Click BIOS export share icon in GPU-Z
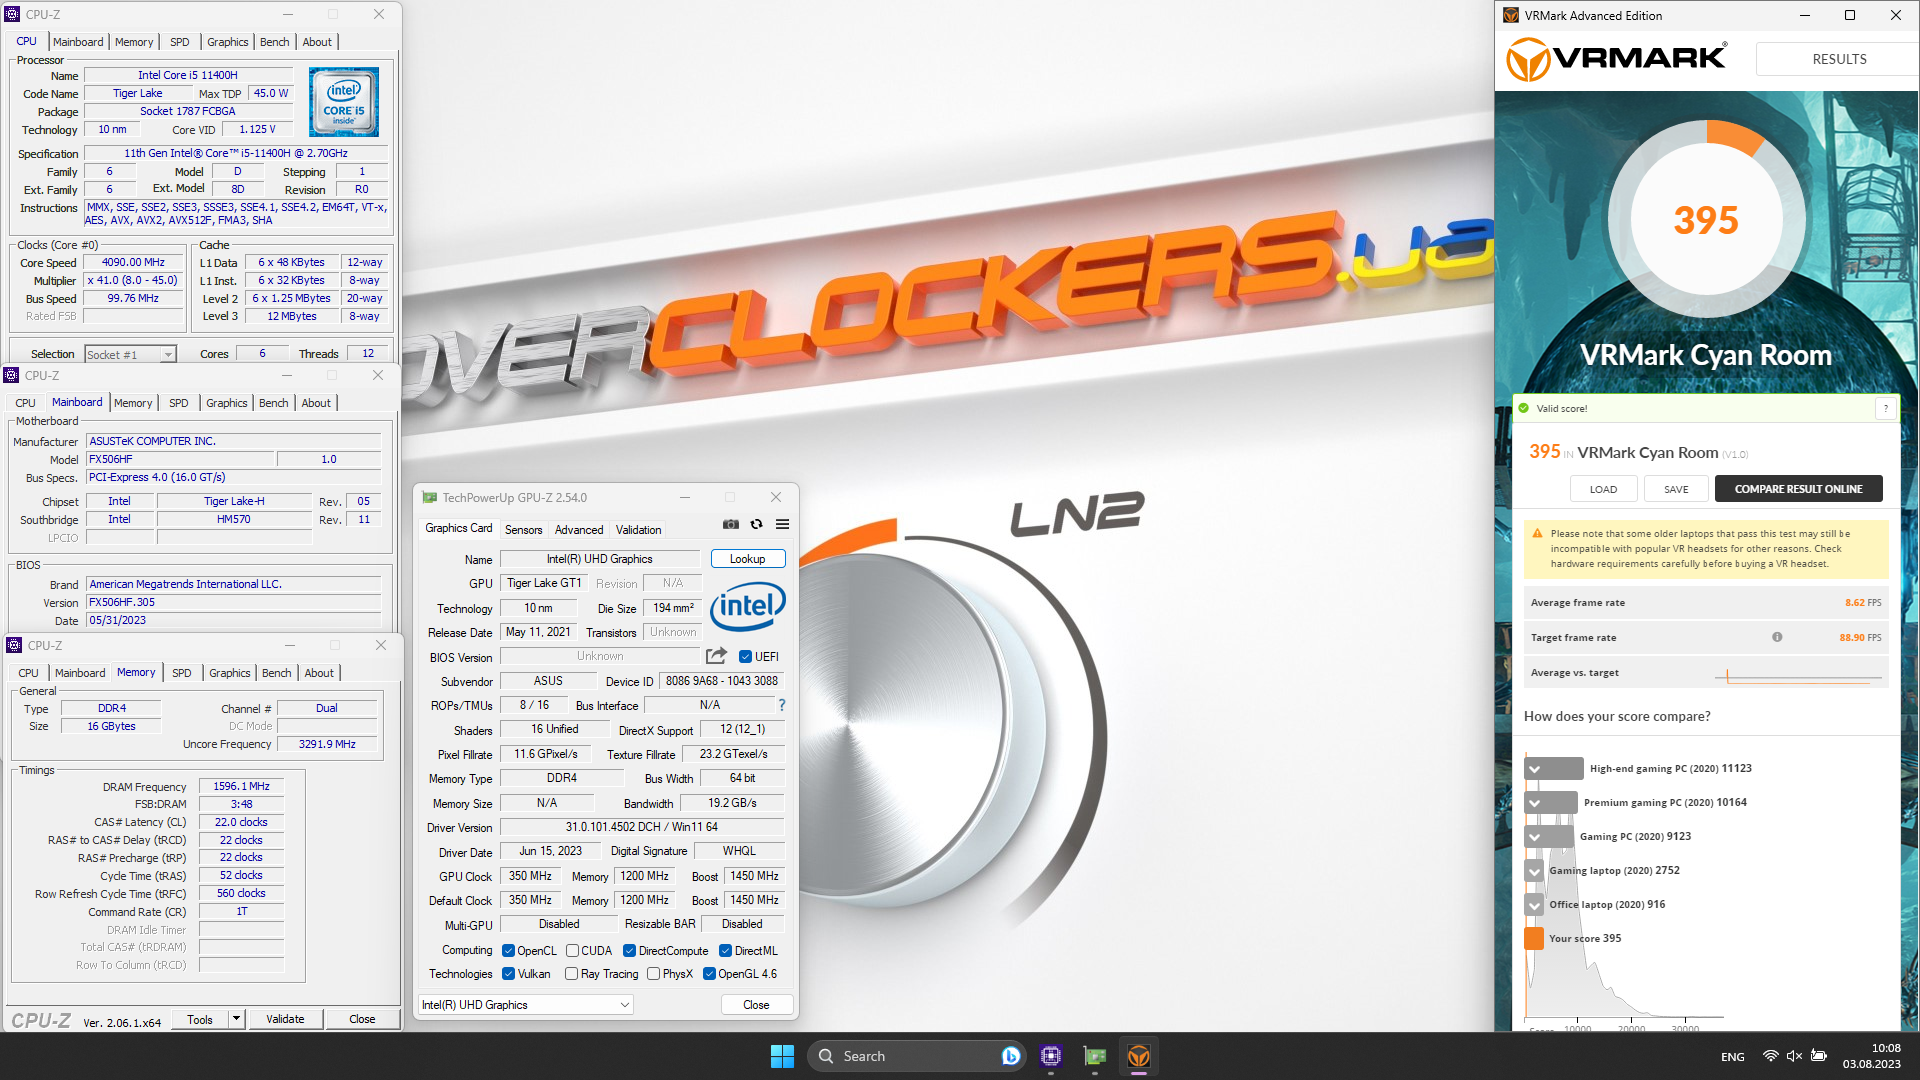1920x1080 pixels. tap(716, 656)
